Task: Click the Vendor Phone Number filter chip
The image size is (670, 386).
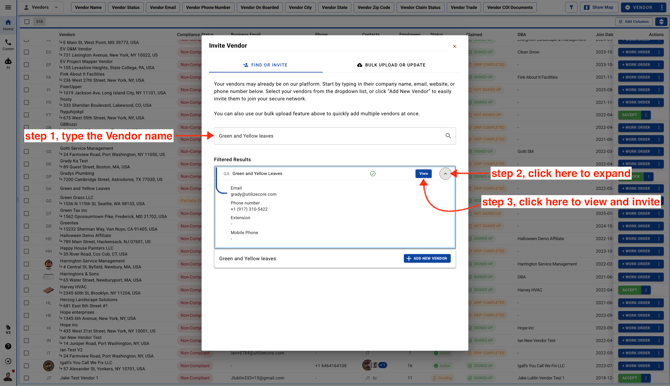Action: coord(208,7)
